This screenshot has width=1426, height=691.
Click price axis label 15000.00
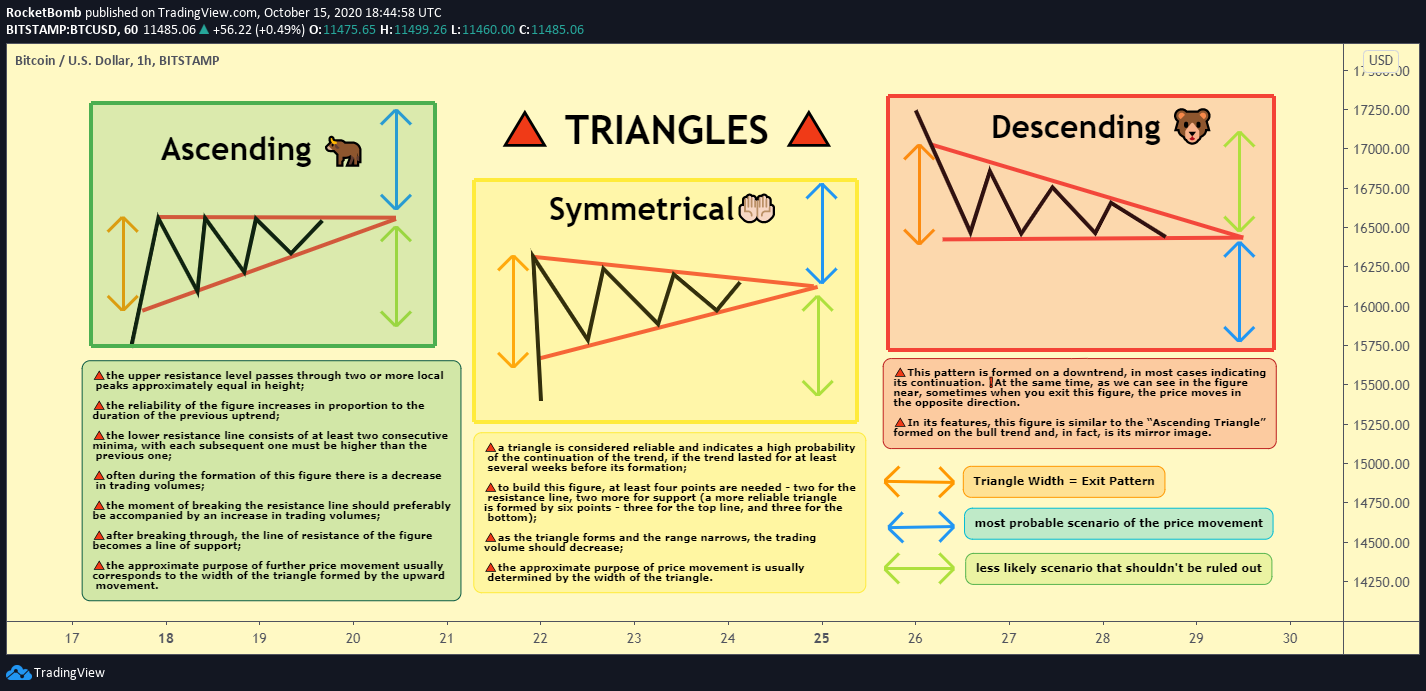coord(1383,464)
